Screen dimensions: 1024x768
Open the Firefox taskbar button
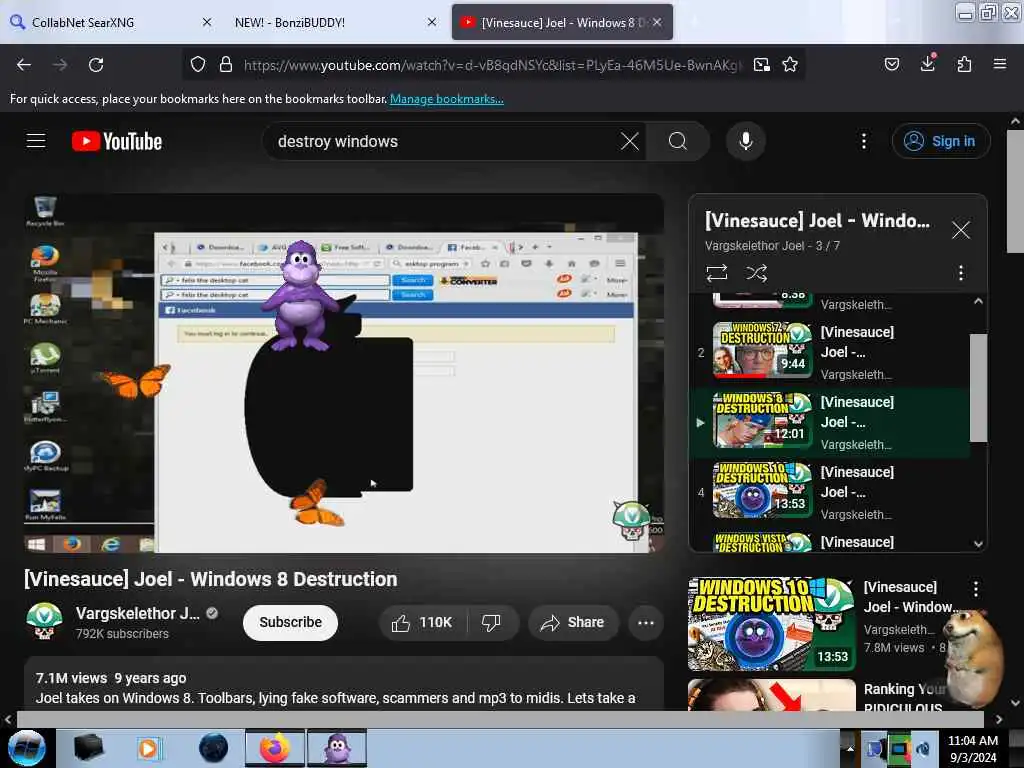coord(274,748)
